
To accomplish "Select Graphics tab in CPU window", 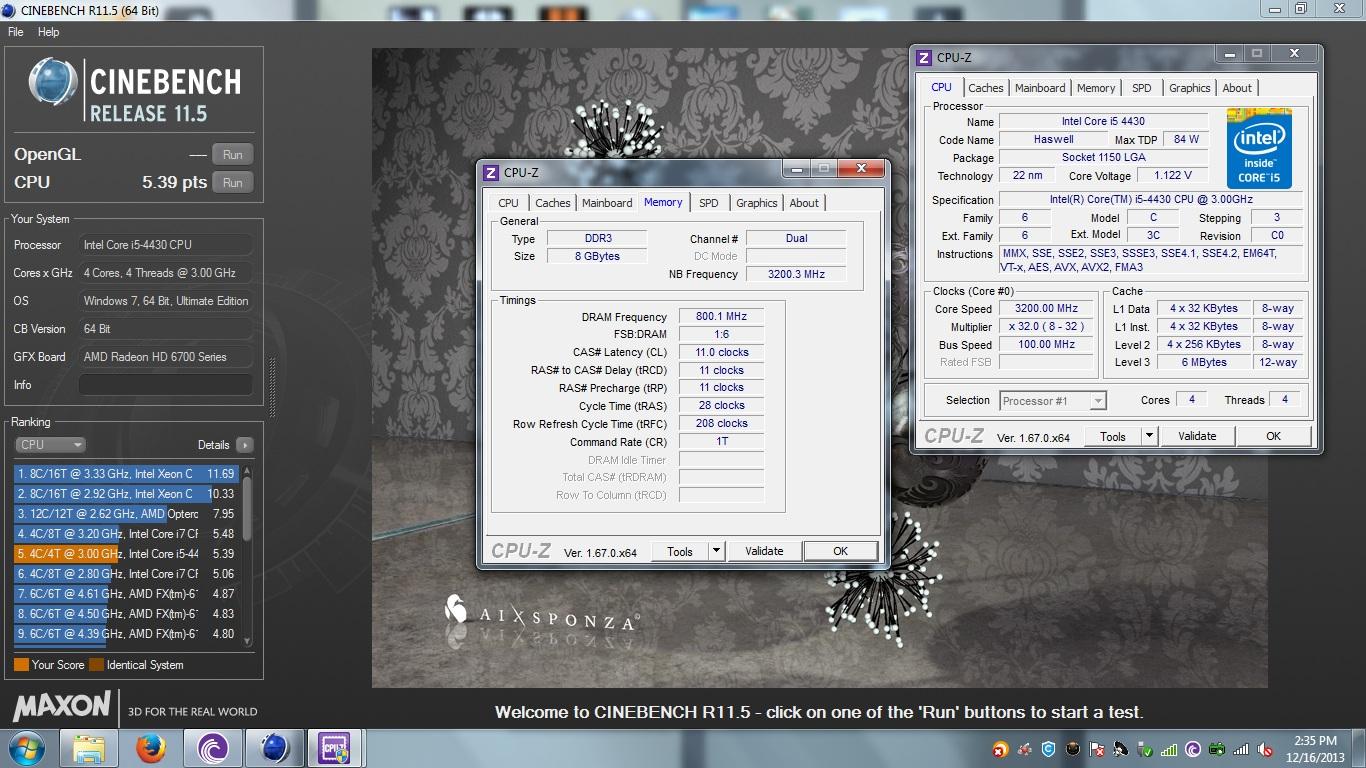I will (x=1190, y=88).
